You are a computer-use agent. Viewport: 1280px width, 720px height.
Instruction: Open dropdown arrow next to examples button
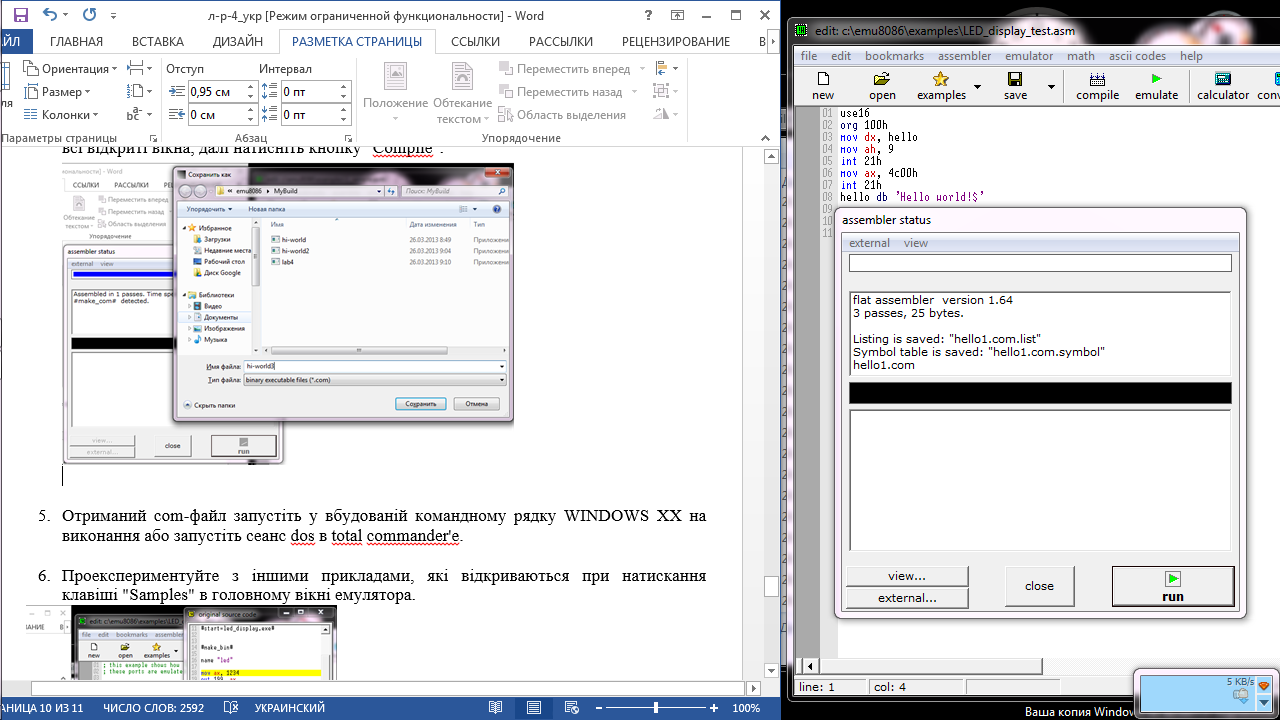point(977,87)
